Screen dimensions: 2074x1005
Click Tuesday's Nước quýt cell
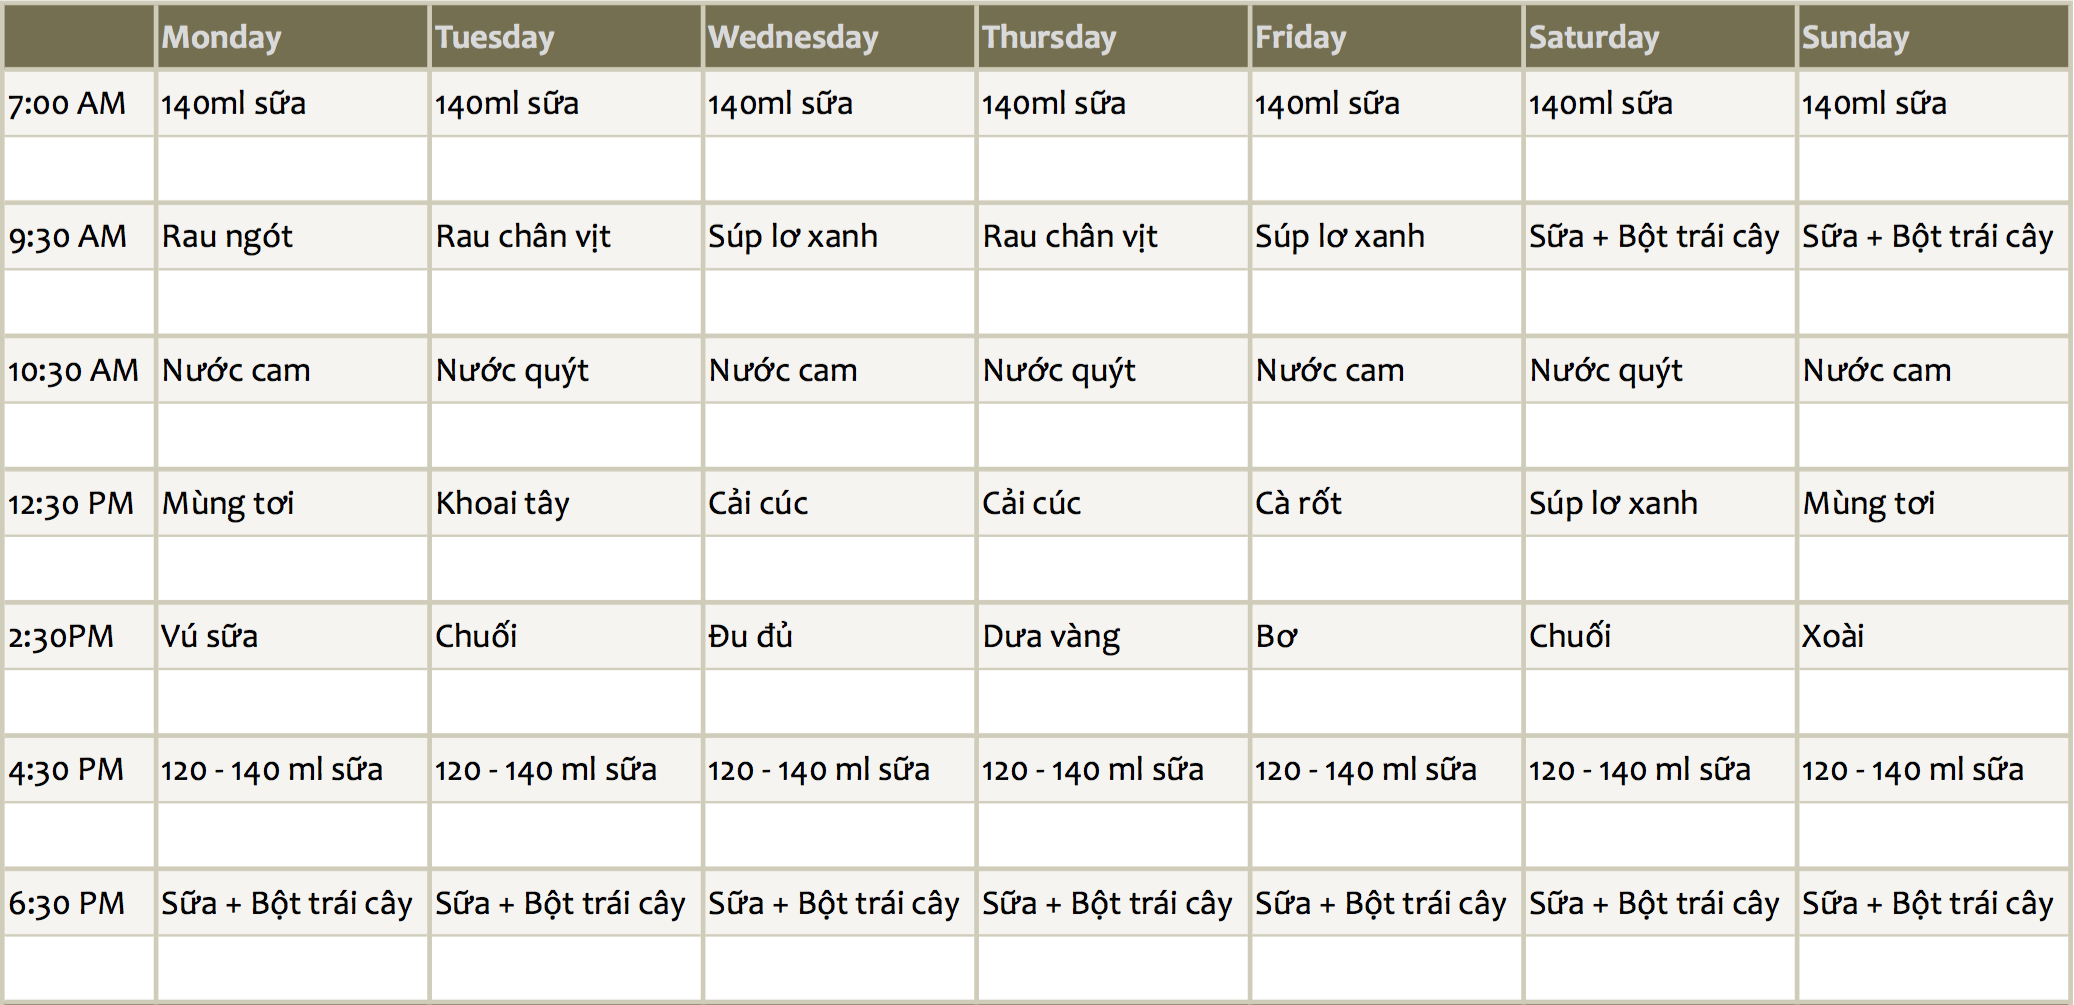pyautogui.click(x=566, y=370)
